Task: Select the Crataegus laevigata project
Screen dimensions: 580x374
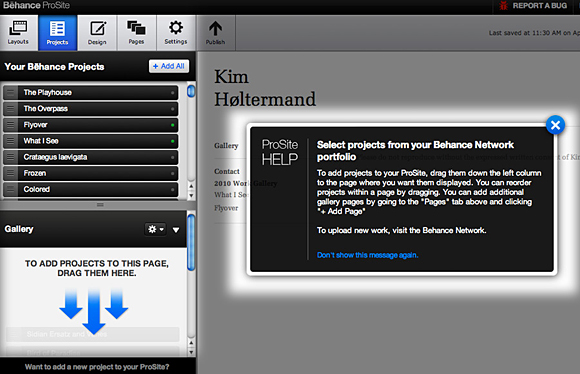Action: 91,157
